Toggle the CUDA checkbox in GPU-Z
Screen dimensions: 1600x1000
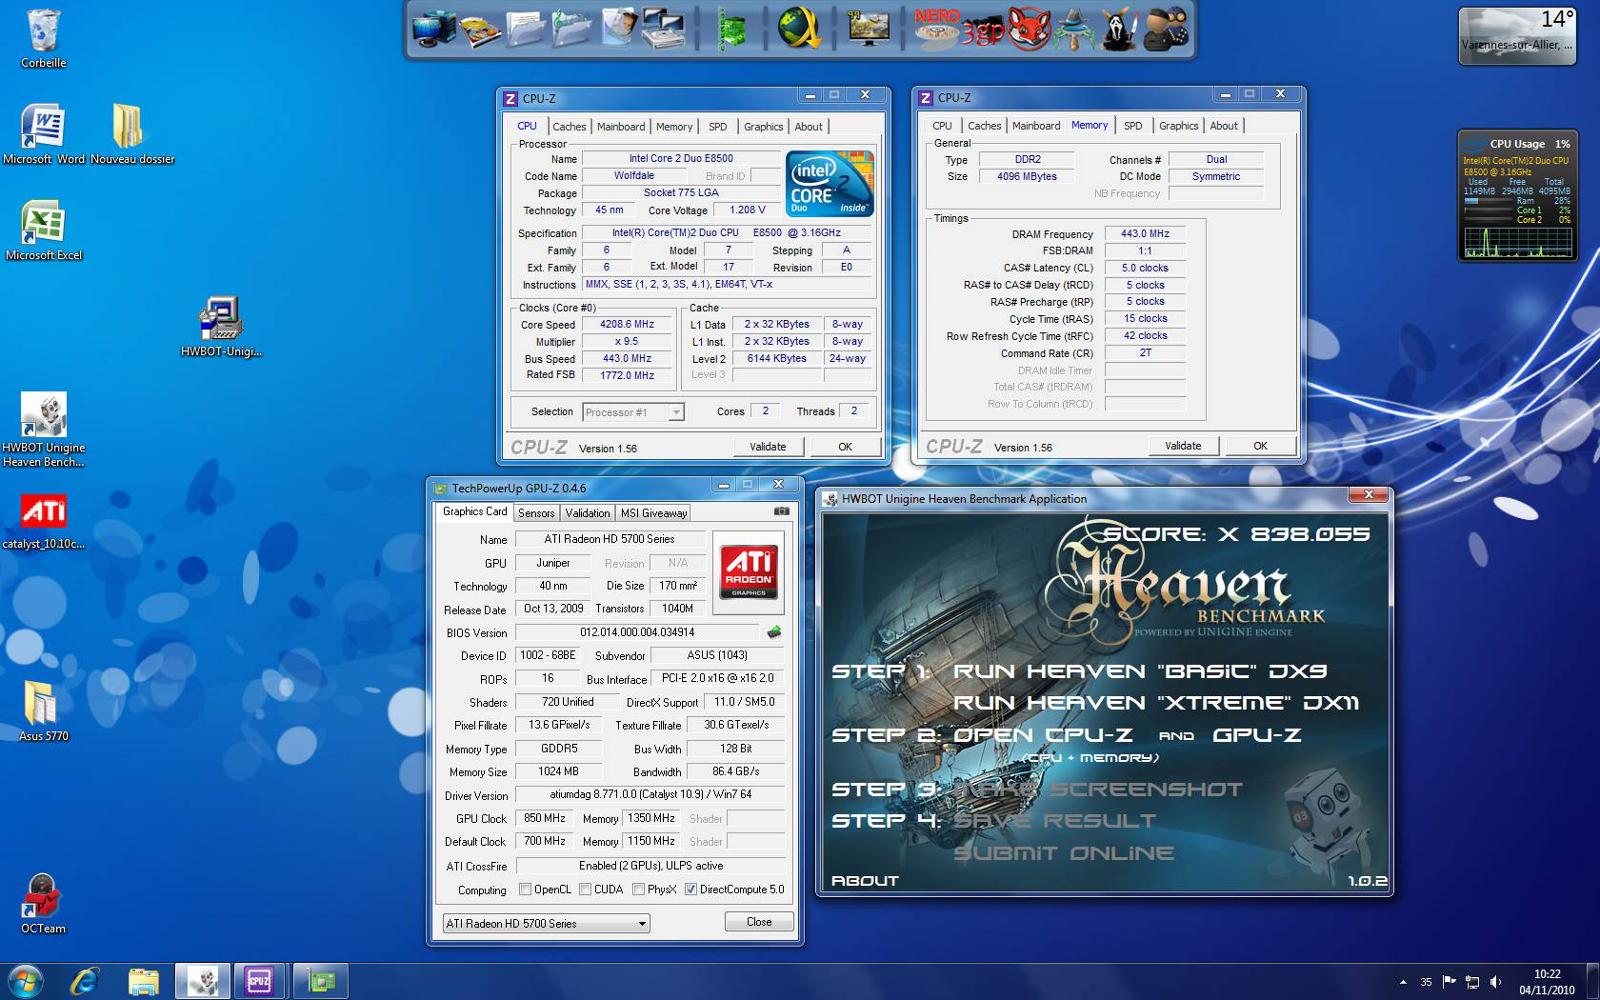tap(585, 889)
